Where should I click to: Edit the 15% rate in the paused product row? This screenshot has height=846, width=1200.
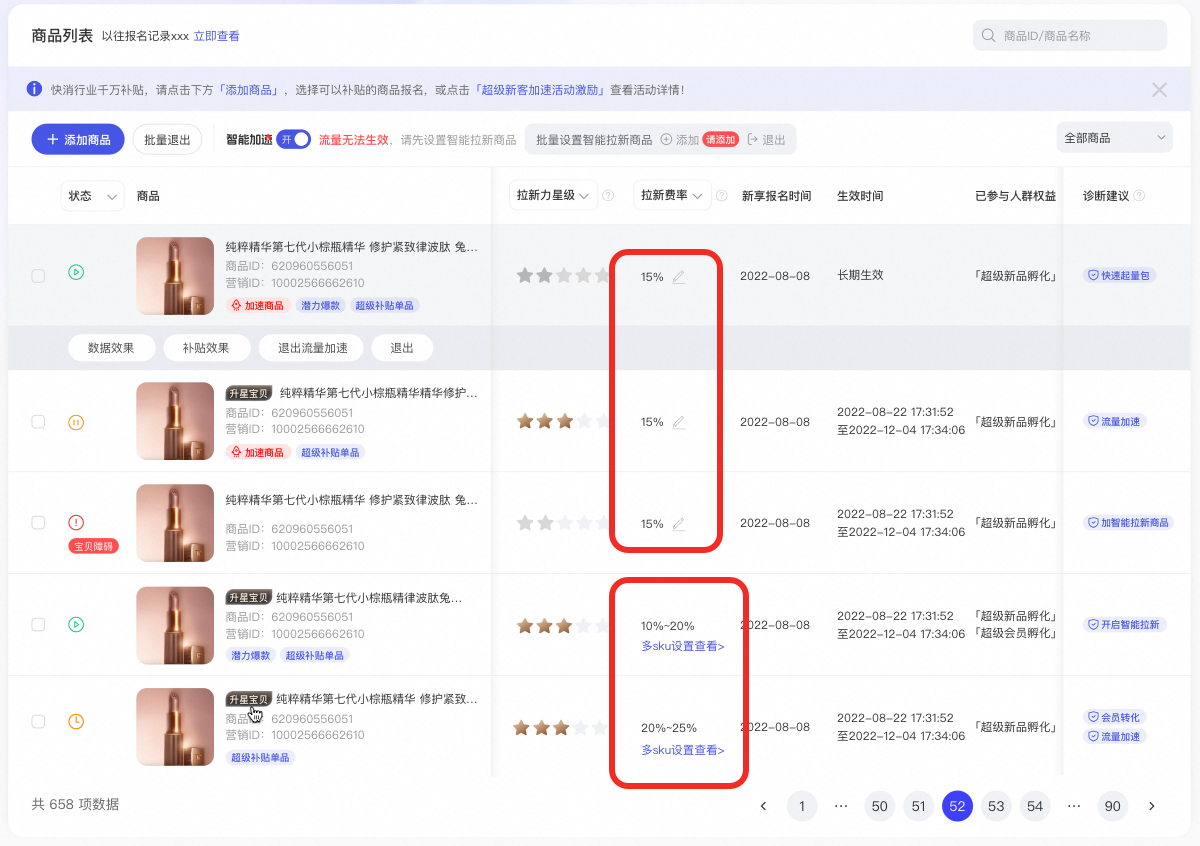(679, 422)
